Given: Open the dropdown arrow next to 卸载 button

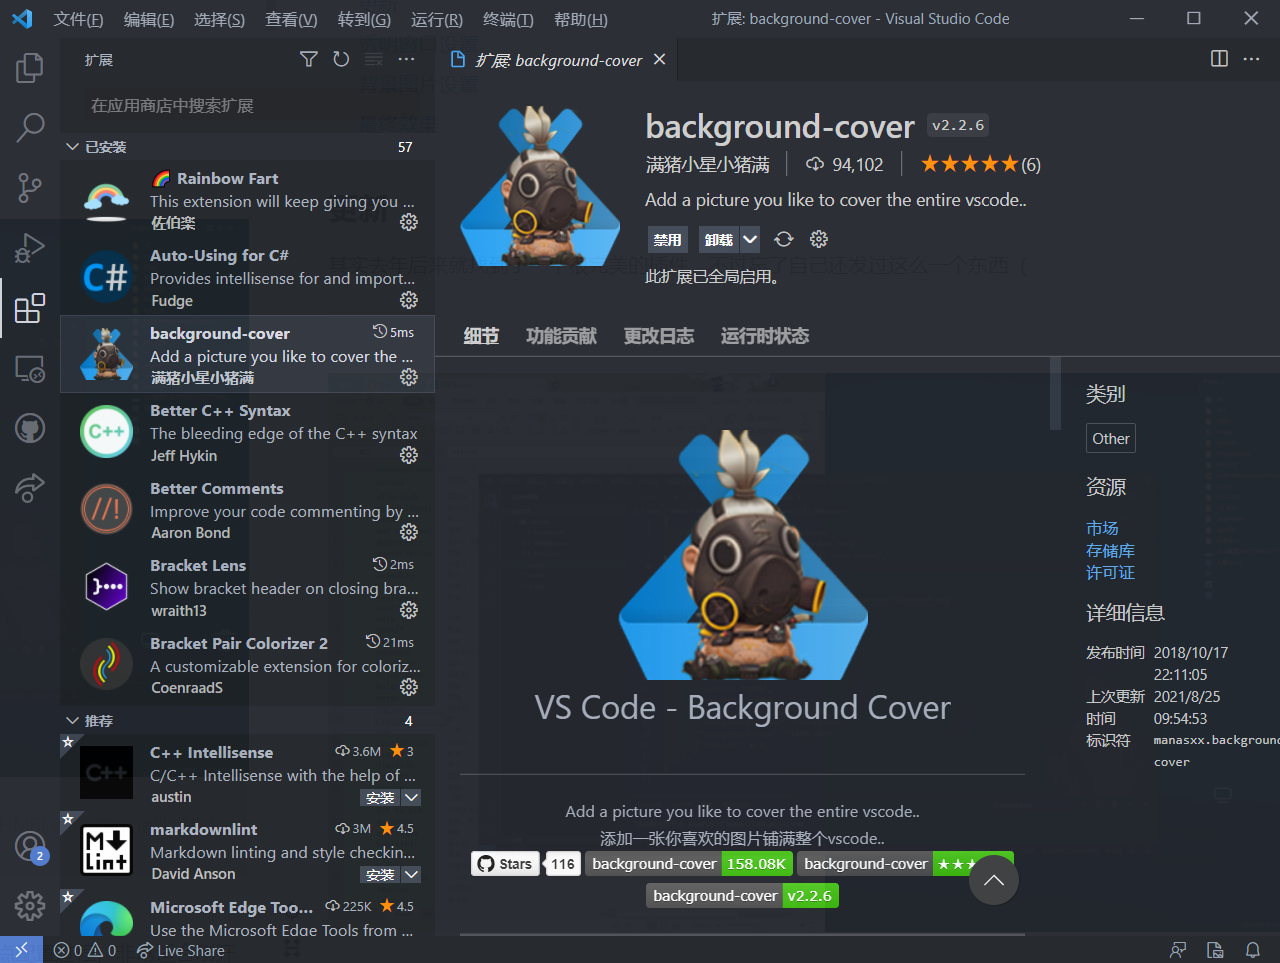Looking at the screenshot, I should click(748, 239).
